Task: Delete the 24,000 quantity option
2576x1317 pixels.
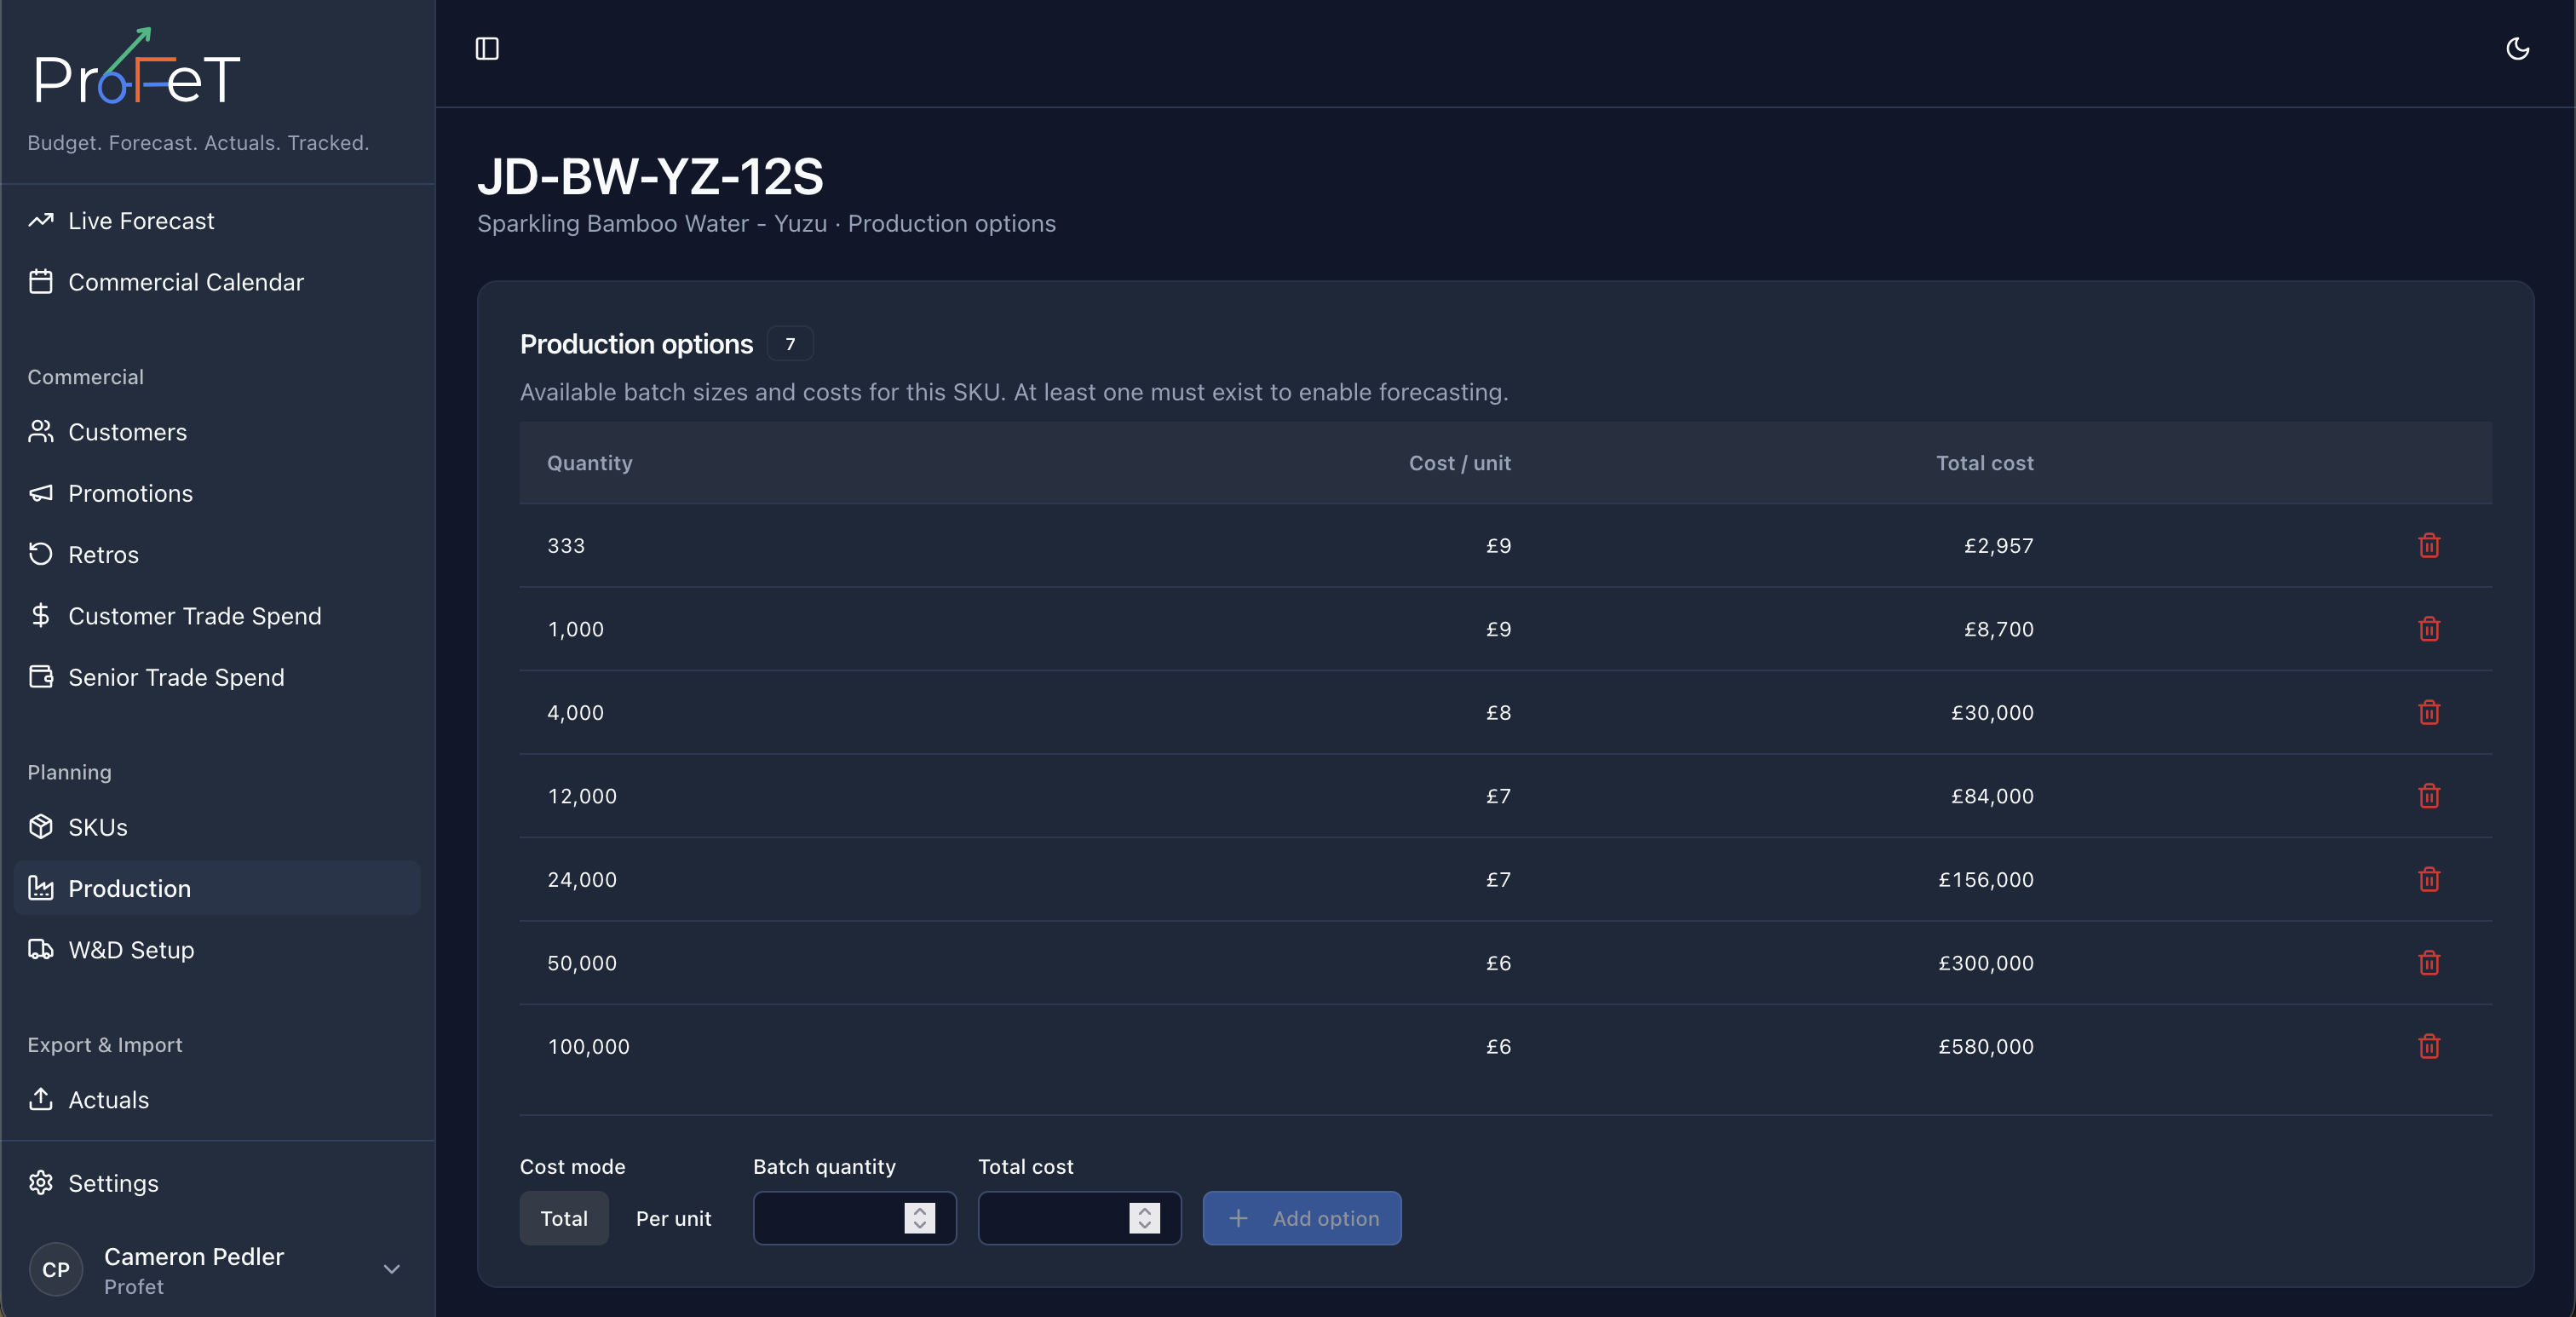Action: tap(2429, 879)
